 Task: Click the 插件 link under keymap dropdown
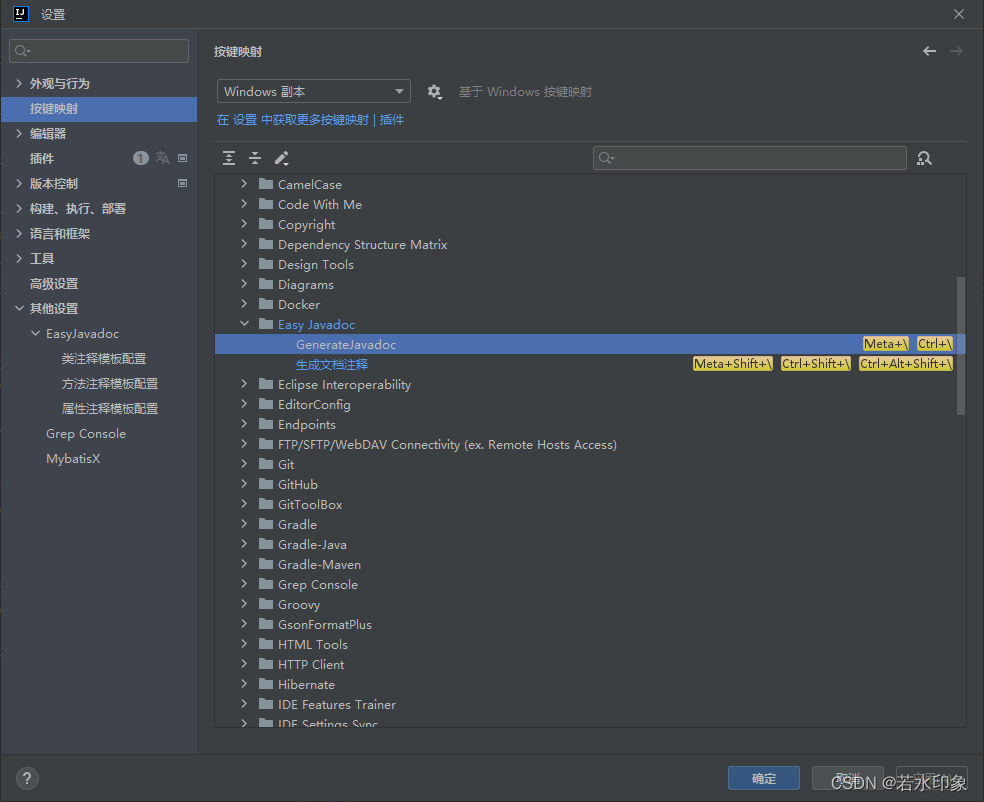pos(392,120)
